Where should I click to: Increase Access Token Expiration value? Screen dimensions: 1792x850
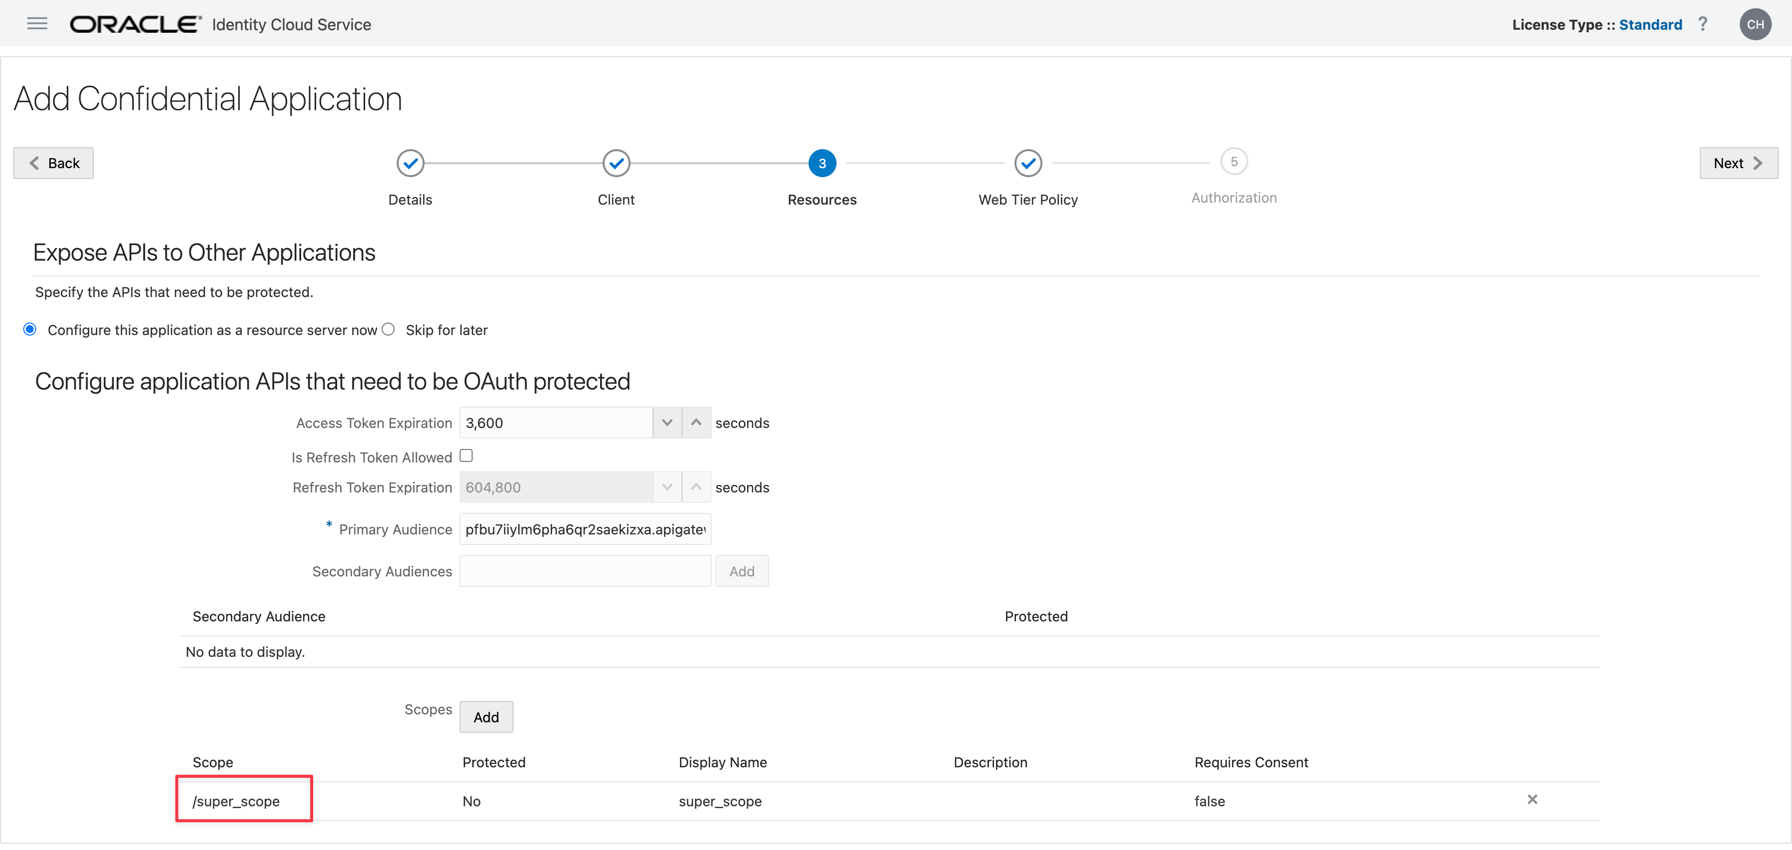click(696, 423)
